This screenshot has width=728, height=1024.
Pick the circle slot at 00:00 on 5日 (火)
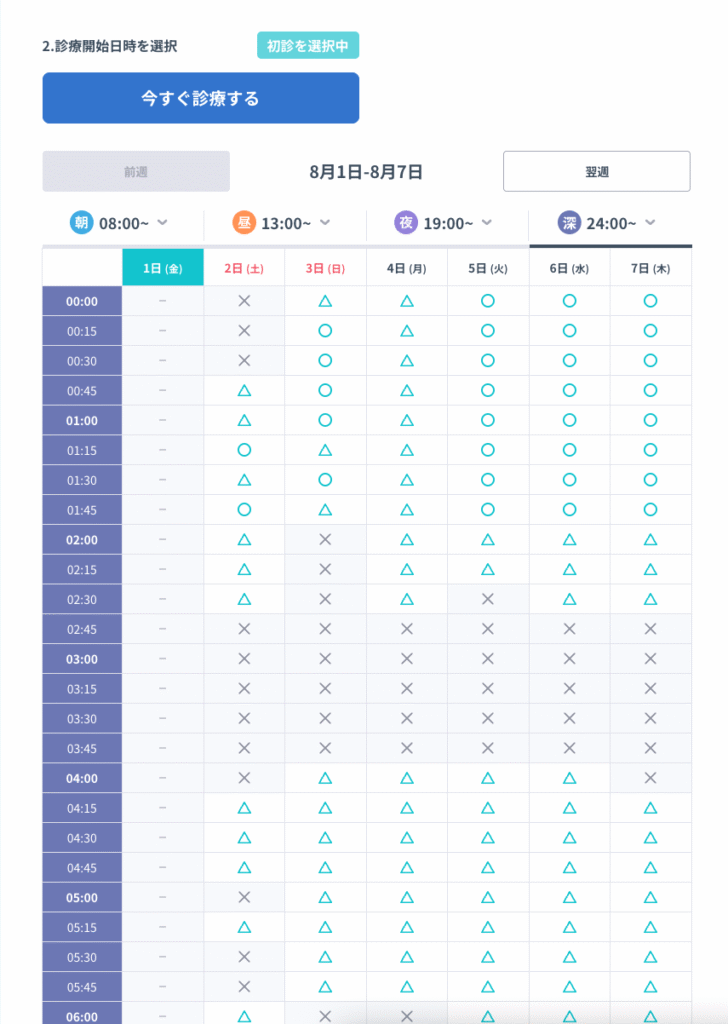click(488, 301)
